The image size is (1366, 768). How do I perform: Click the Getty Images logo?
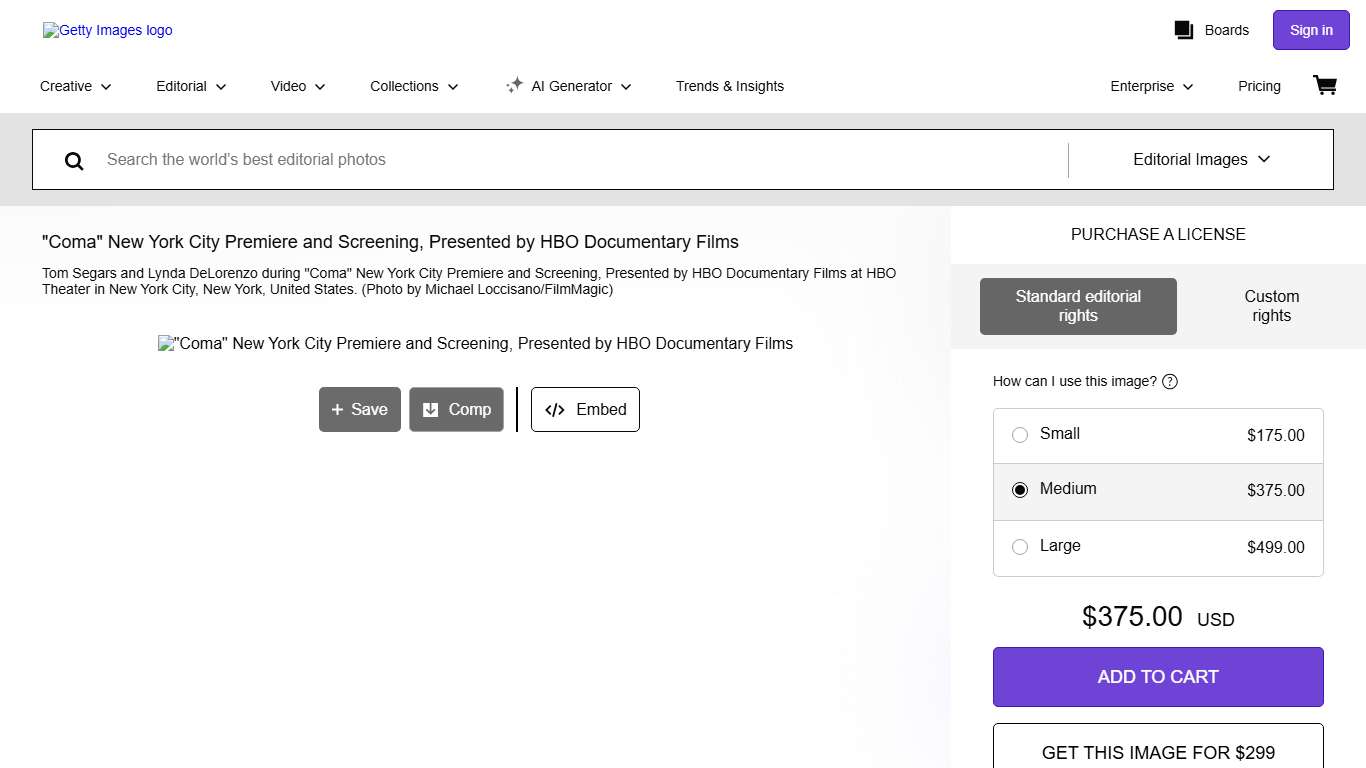(108, 30)
